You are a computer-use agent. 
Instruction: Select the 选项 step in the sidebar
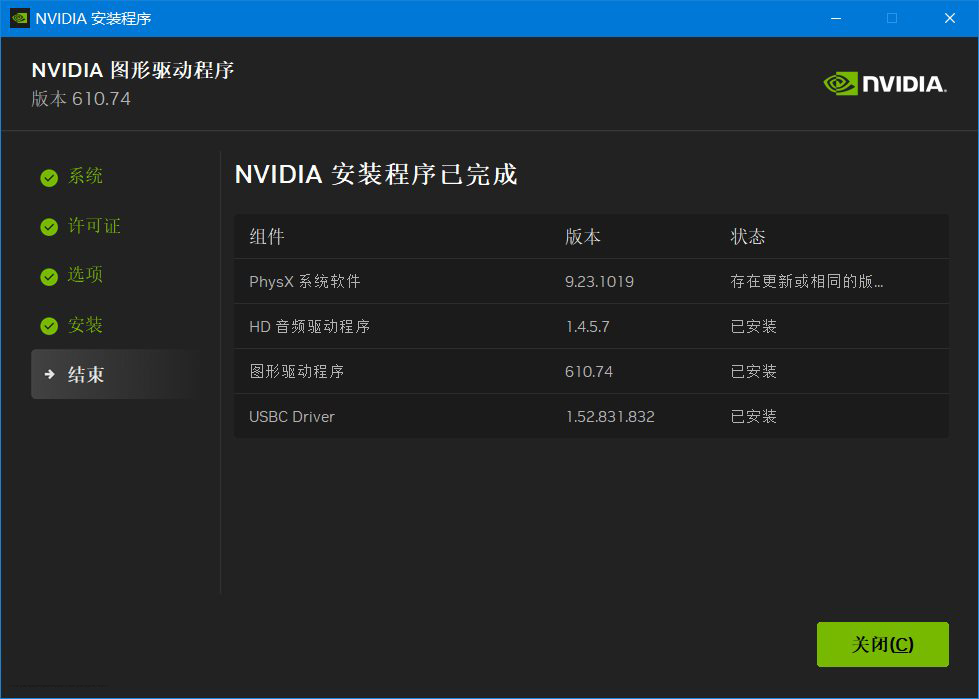point(85,275)
